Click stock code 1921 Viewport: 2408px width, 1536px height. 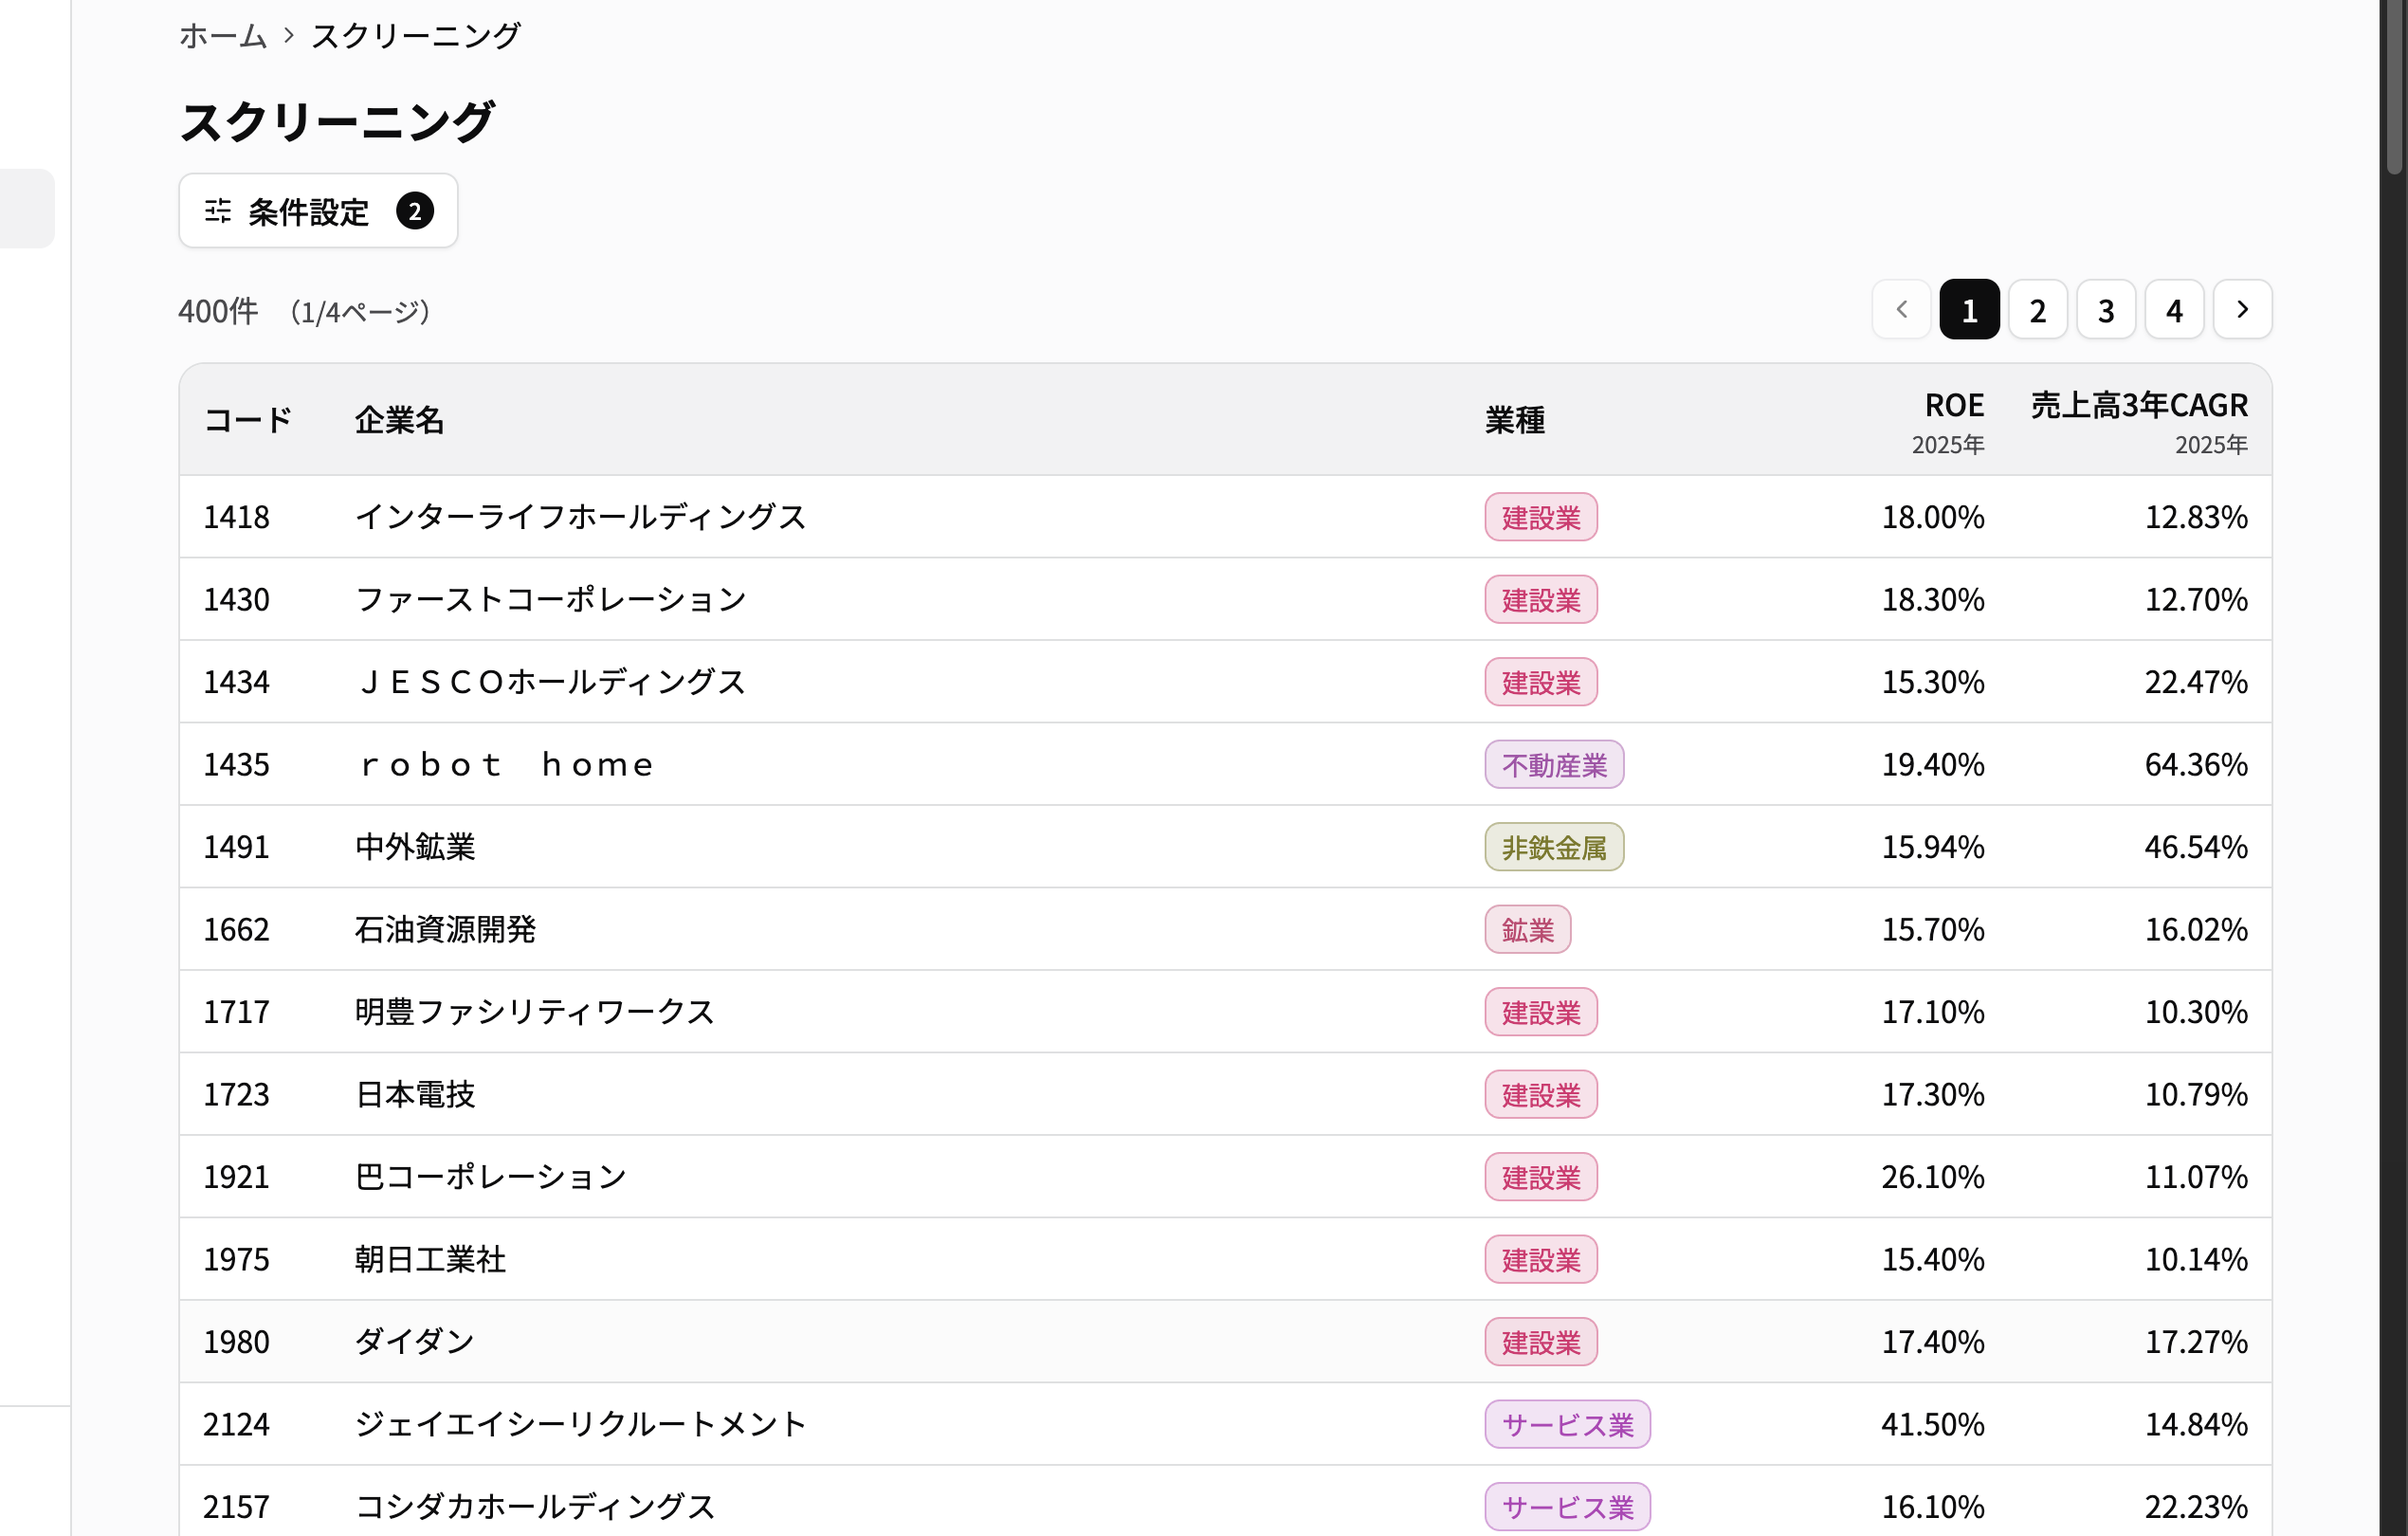pyautogui.click(x=236, y=1177)
